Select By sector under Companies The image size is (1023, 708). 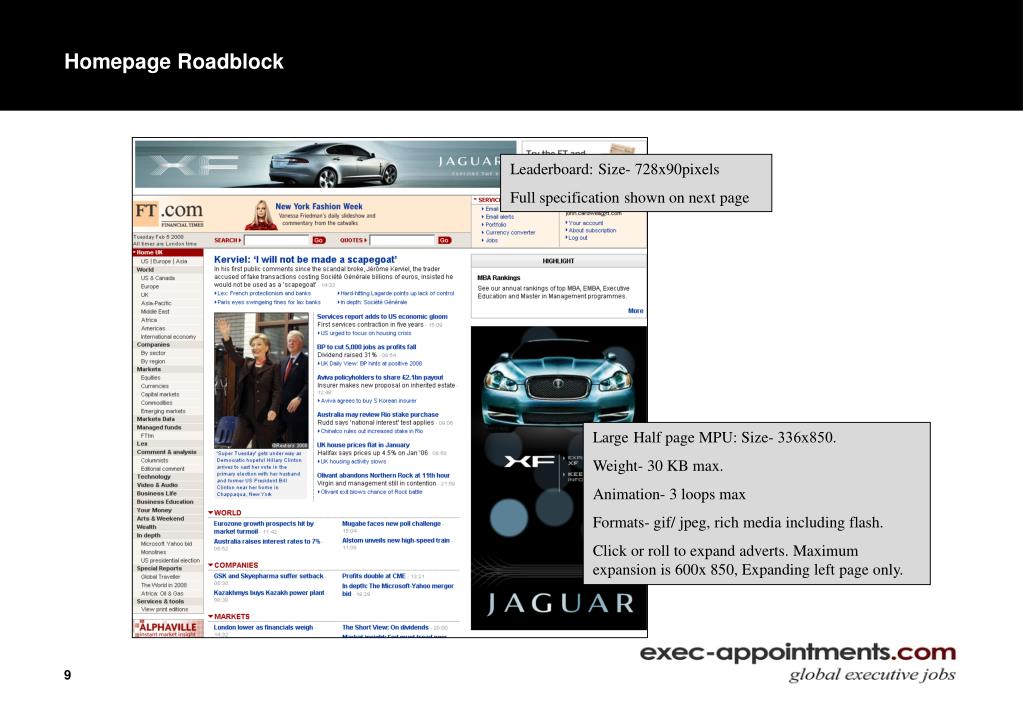click(153, 353)
